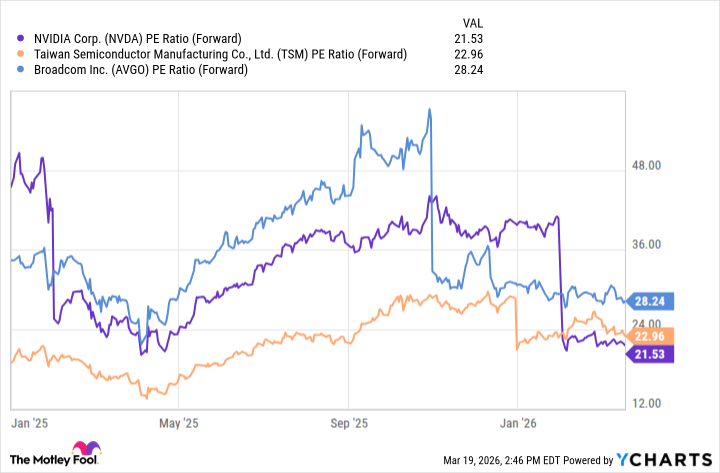Select the Taiwan Semiconductor (TSM) legend label
720x473 pixels.
(x=212, y=54)
